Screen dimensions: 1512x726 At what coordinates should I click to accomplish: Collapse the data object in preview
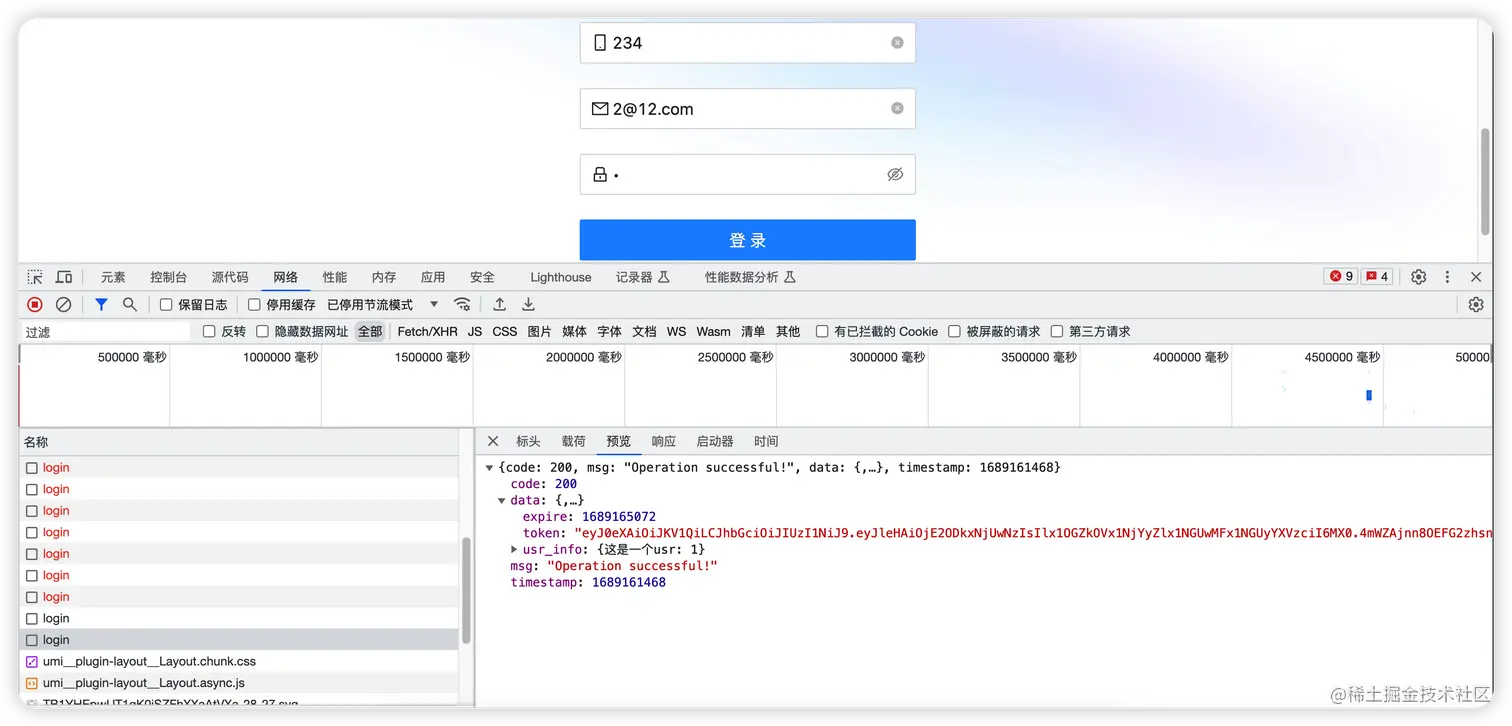pos(501,500)
